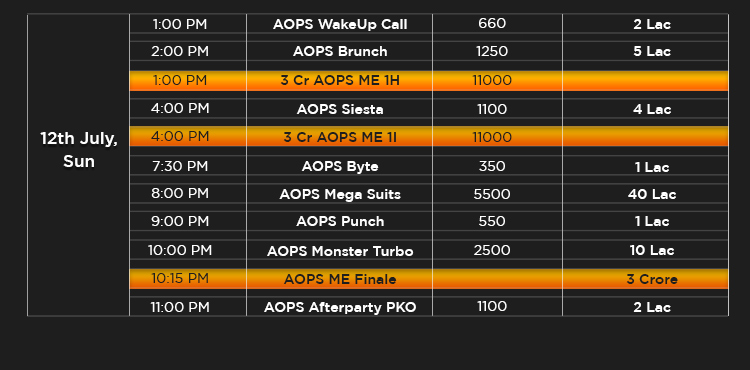Select the 5500 buy-in value
The image size is (750, 370).
point(492,194)
